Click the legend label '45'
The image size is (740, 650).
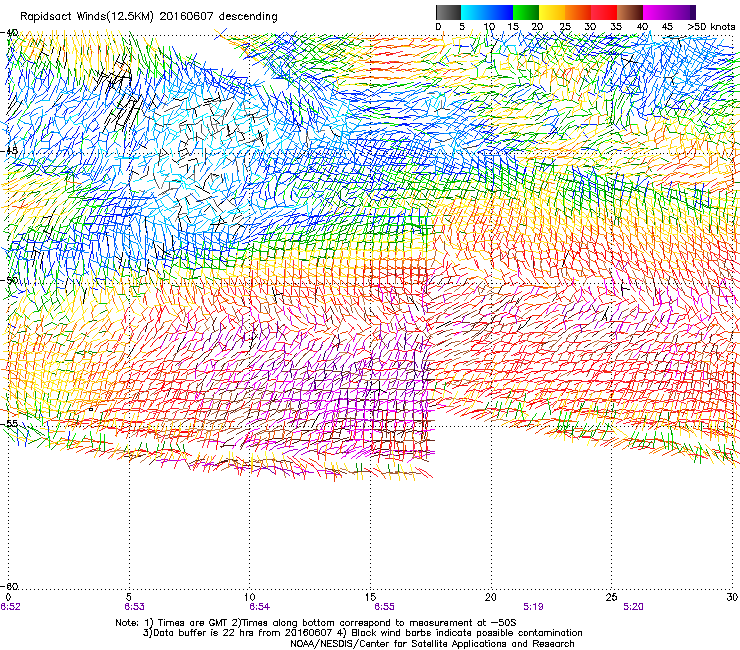[x=667, y=26]
